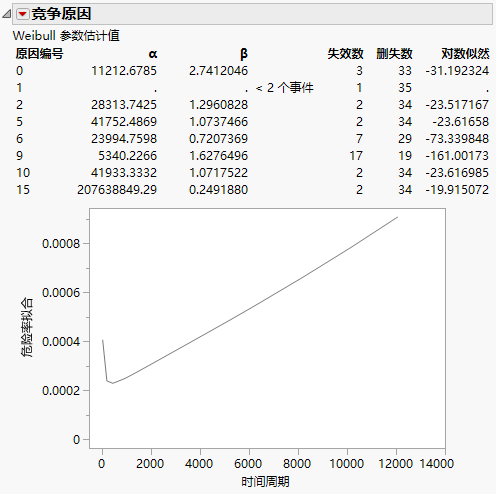Select log-likelihood value -23.61658
Image resolution: width=496 pixels, height=494 pixels.
point(461,122)
